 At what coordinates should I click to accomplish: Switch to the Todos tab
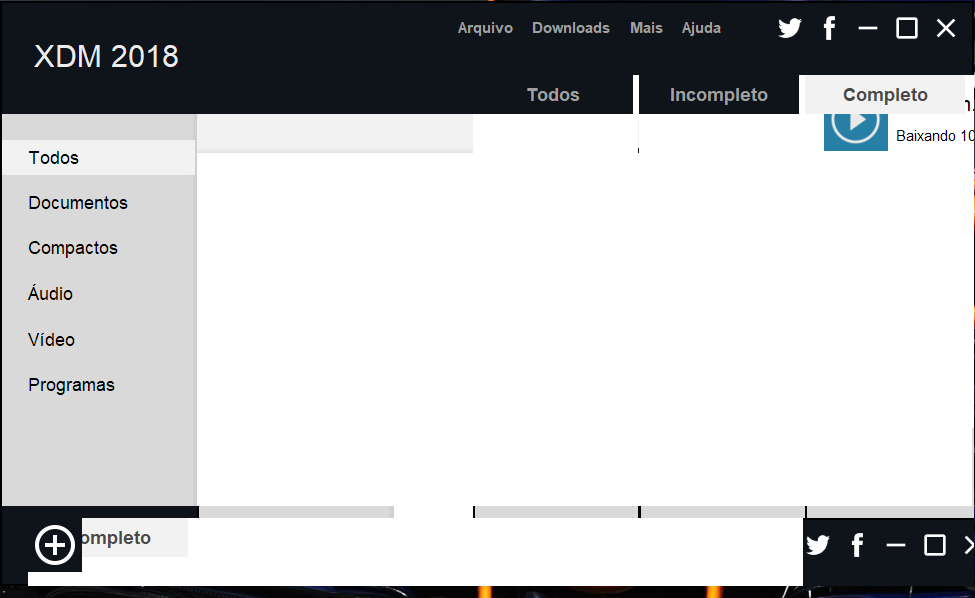(x=553, y=94)
